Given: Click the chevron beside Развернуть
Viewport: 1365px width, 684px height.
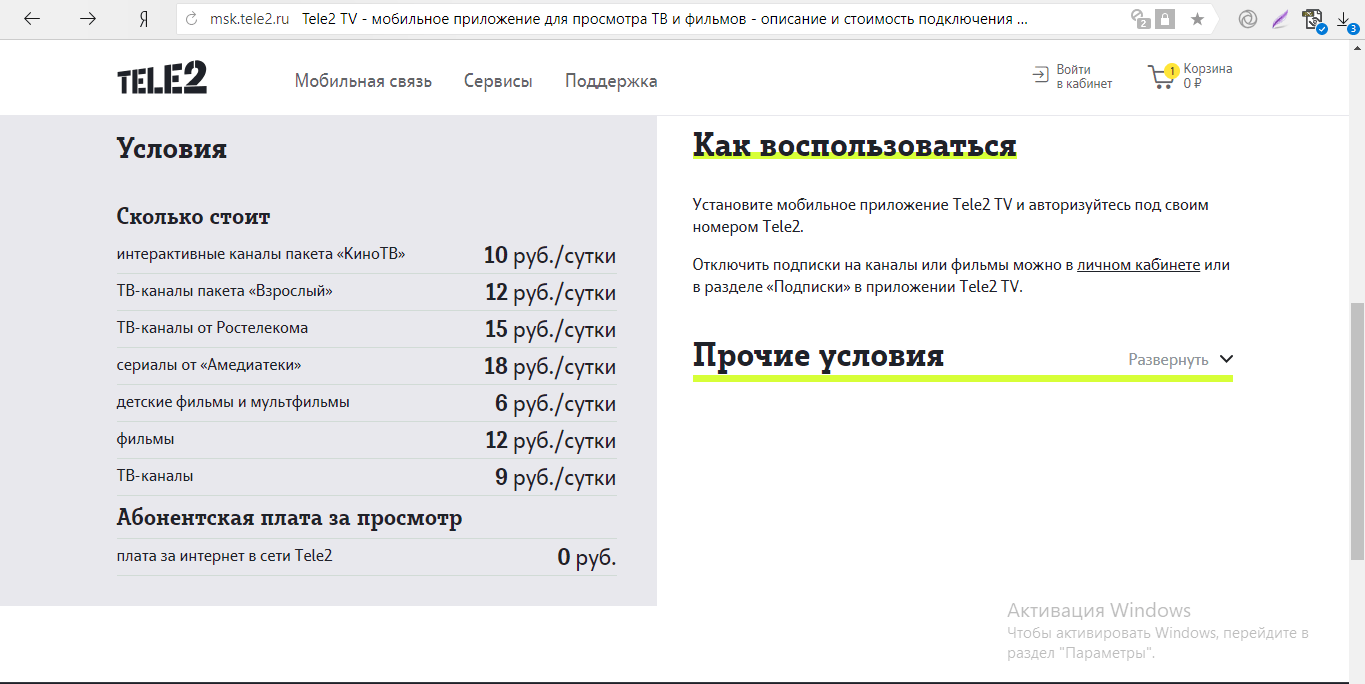Looking at the screenshot, I should coord(1226,359).
